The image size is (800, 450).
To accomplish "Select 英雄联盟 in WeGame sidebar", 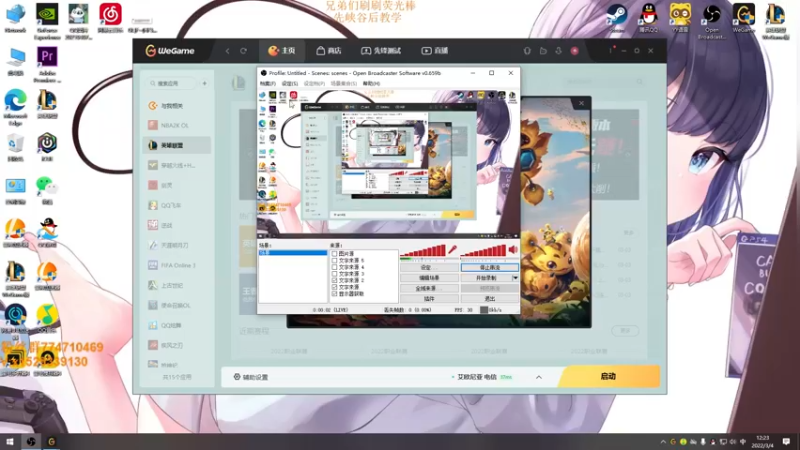I will tap(177, 145).
